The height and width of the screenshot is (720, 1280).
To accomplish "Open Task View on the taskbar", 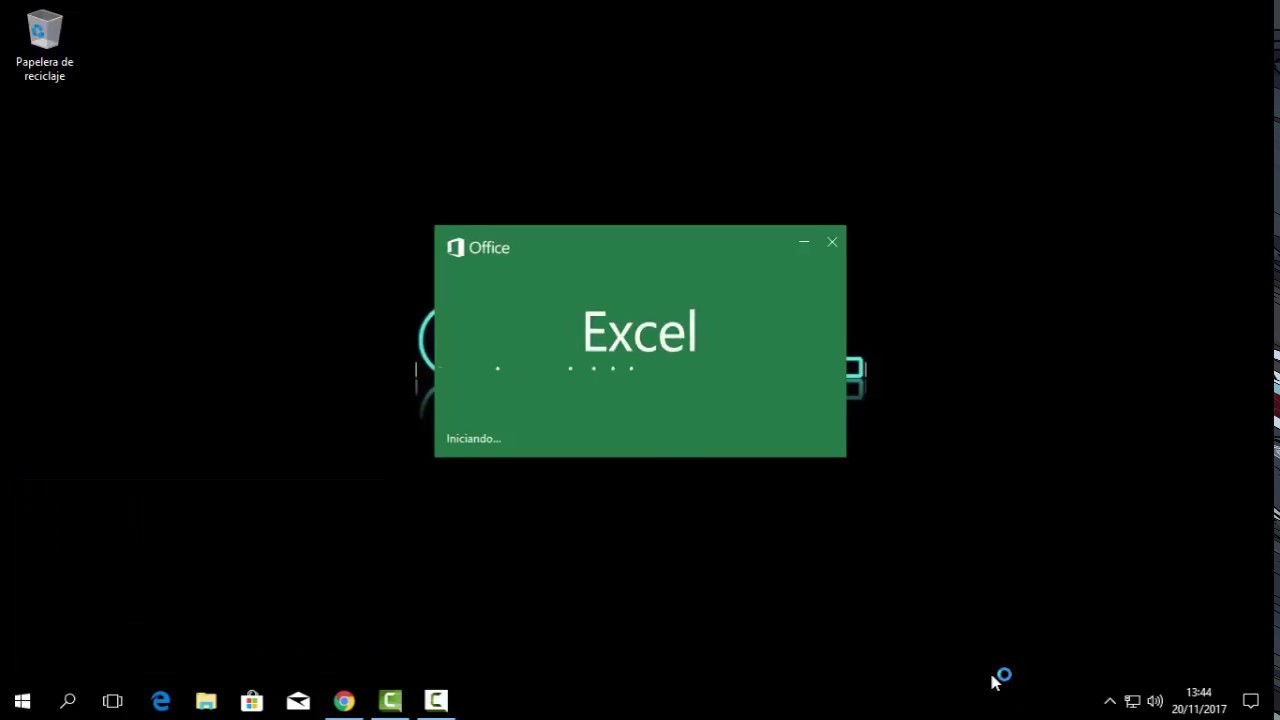I will [x=113, y=701].
